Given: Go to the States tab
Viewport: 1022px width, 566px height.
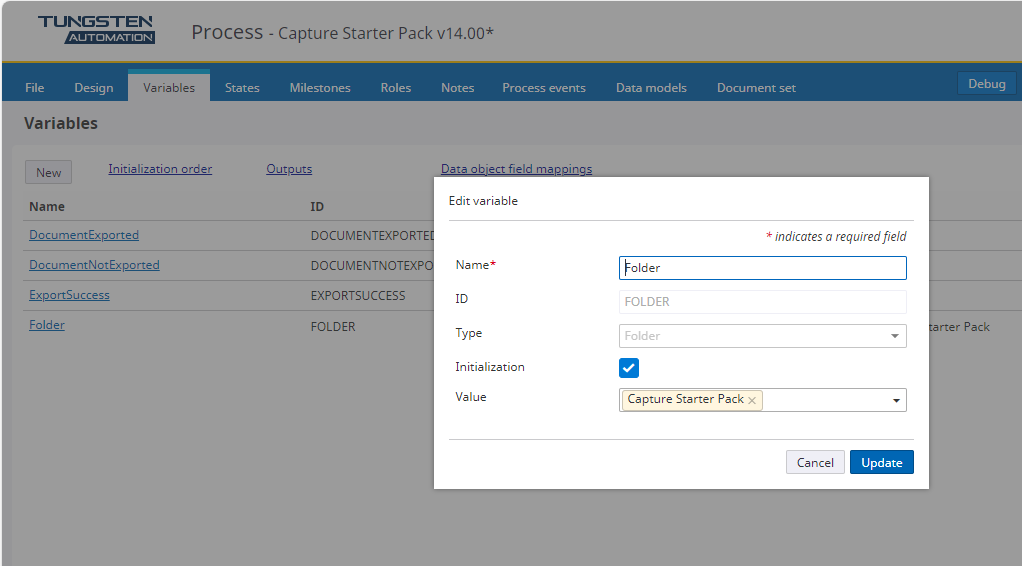Looking at the screenshot, I should pos(242,87).
